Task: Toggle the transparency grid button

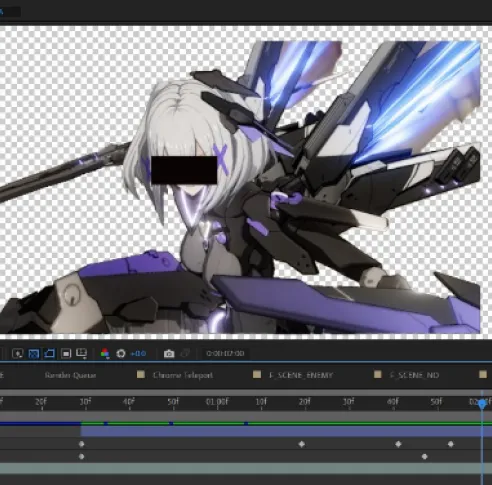Action: [34, 353]
